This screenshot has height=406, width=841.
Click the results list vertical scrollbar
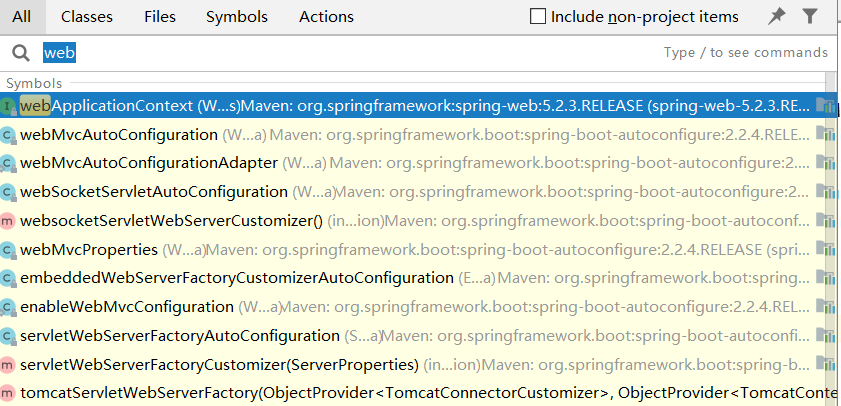(x=833, y=239)
